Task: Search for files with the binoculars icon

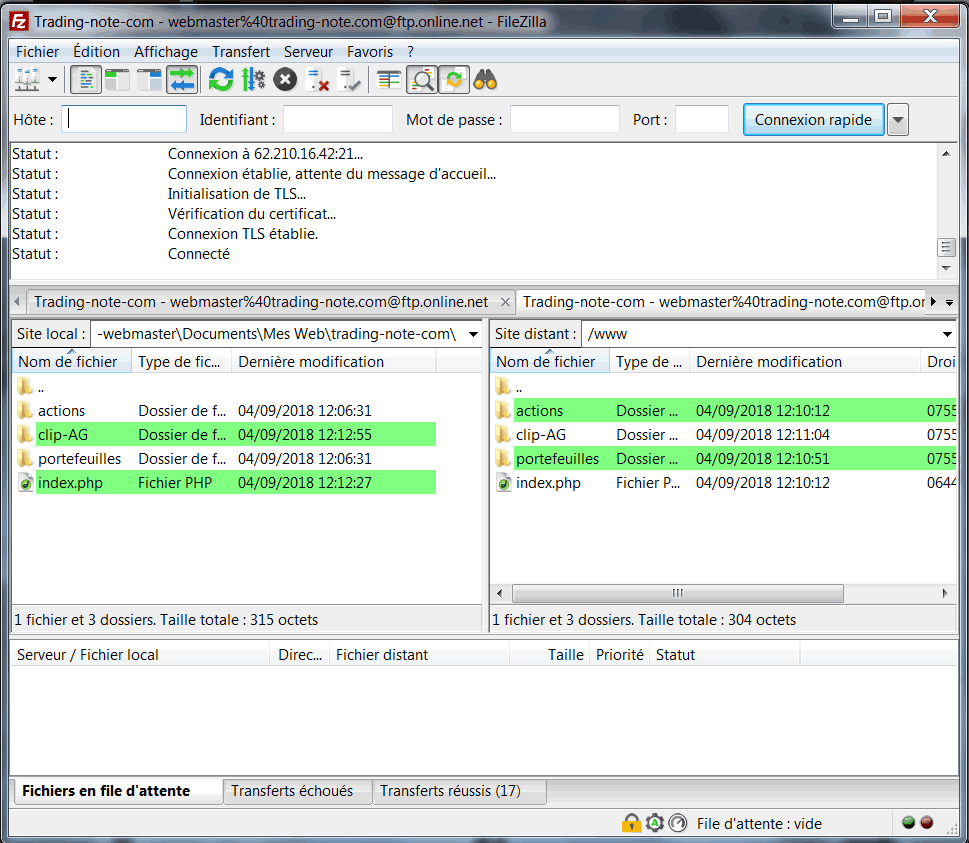Action: (486, 80)
